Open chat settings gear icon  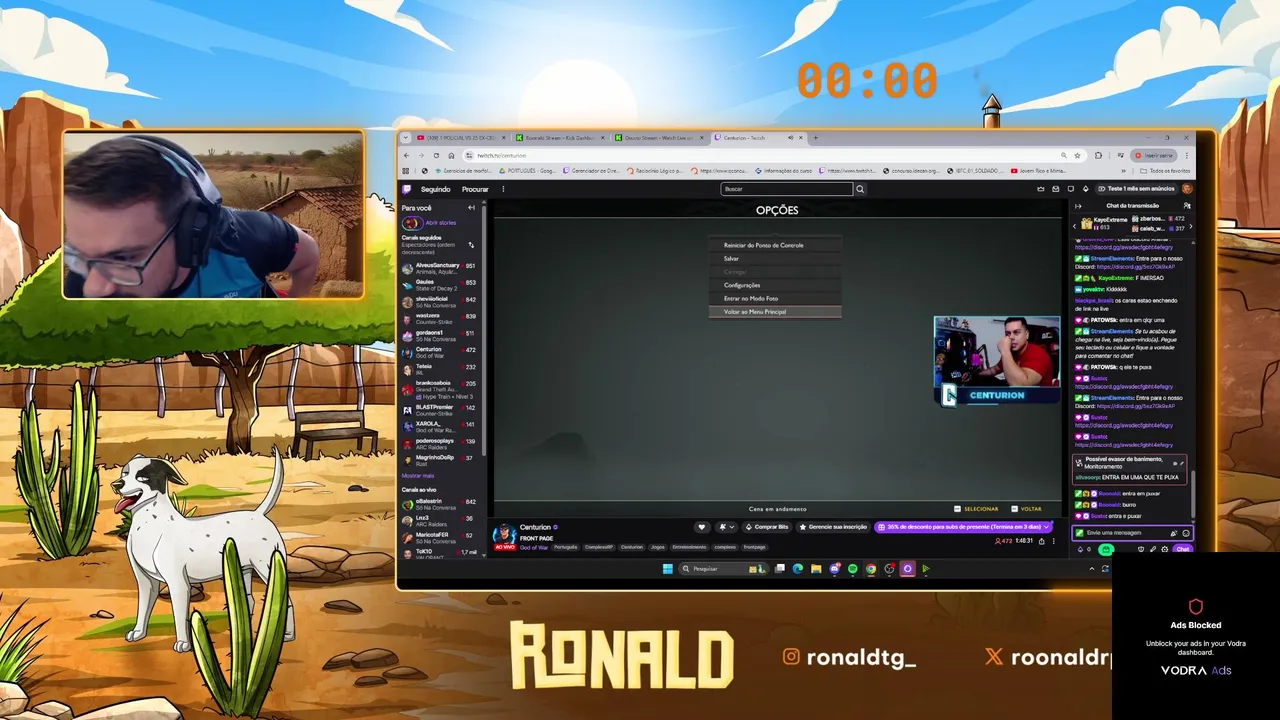1165,549
